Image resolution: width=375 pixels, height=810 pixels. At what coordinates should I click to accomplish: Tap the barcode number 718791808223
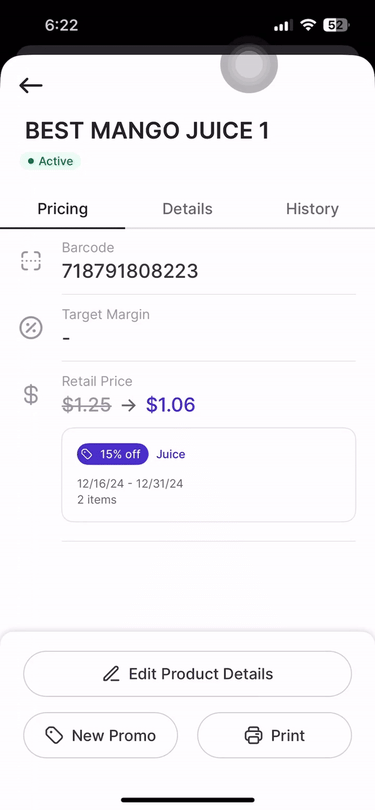130,271
